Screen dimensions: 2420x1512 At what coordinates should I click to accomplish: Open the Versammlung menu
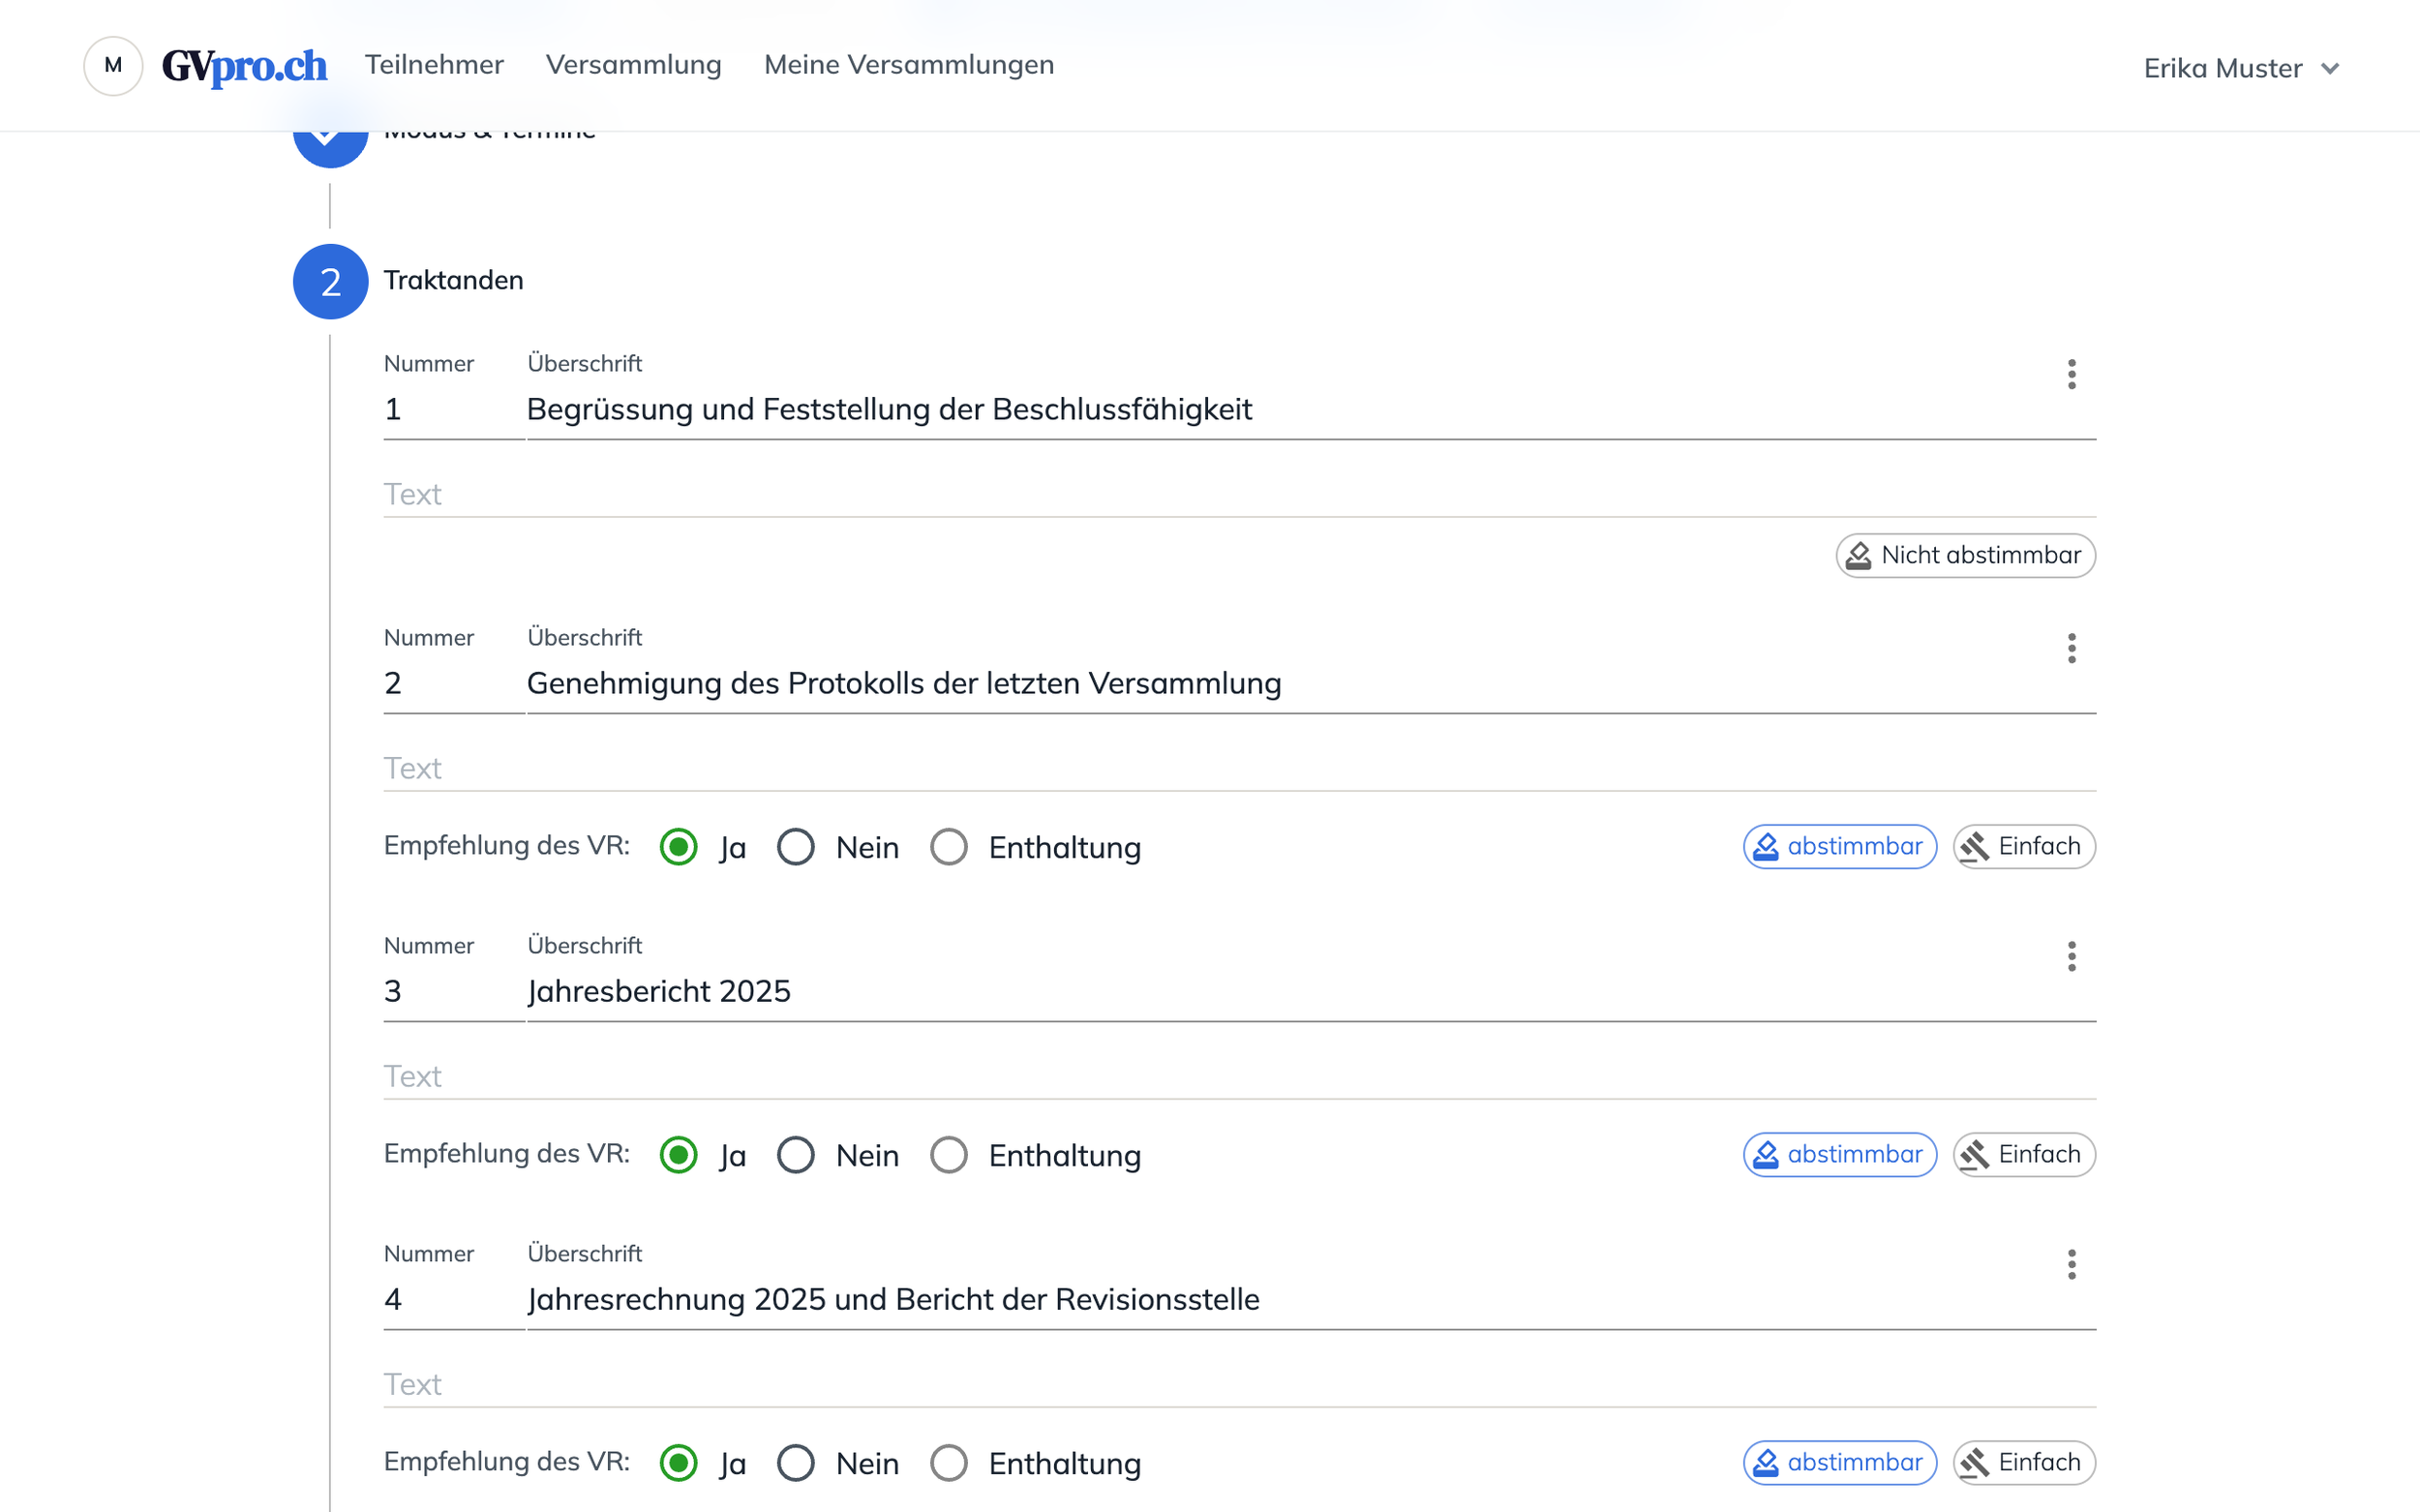(x=633, y=65)
